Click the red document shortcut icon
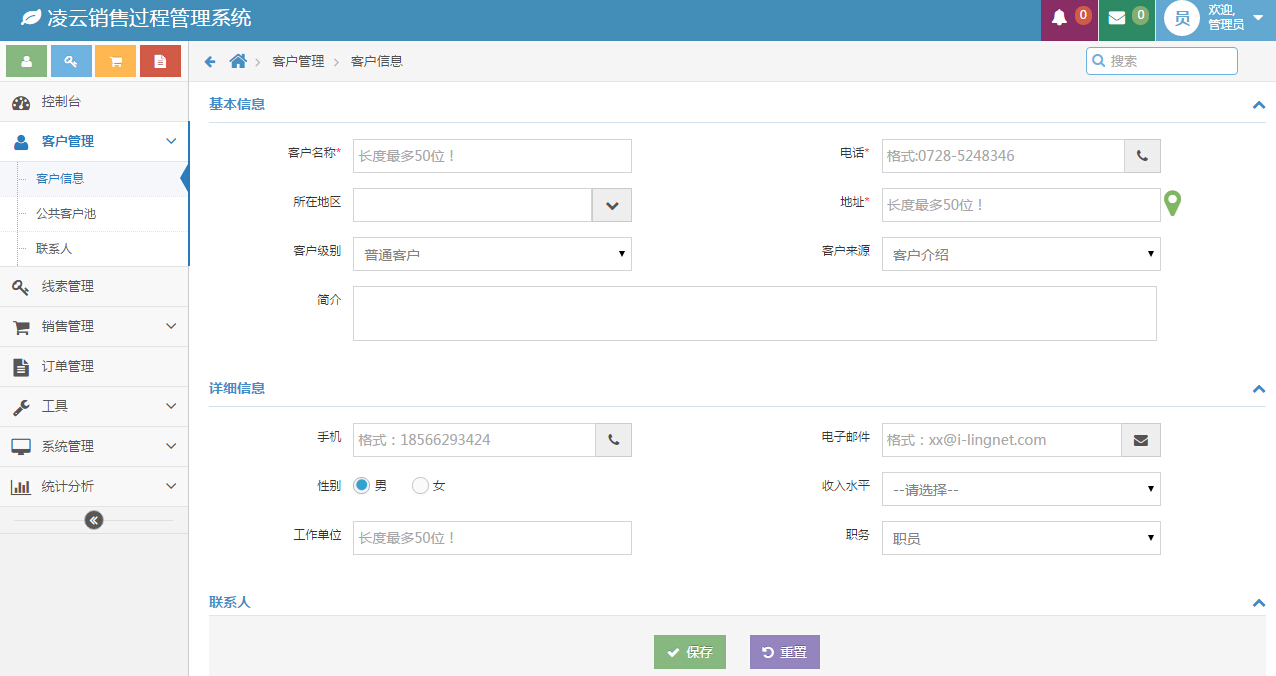 (160, 61)
